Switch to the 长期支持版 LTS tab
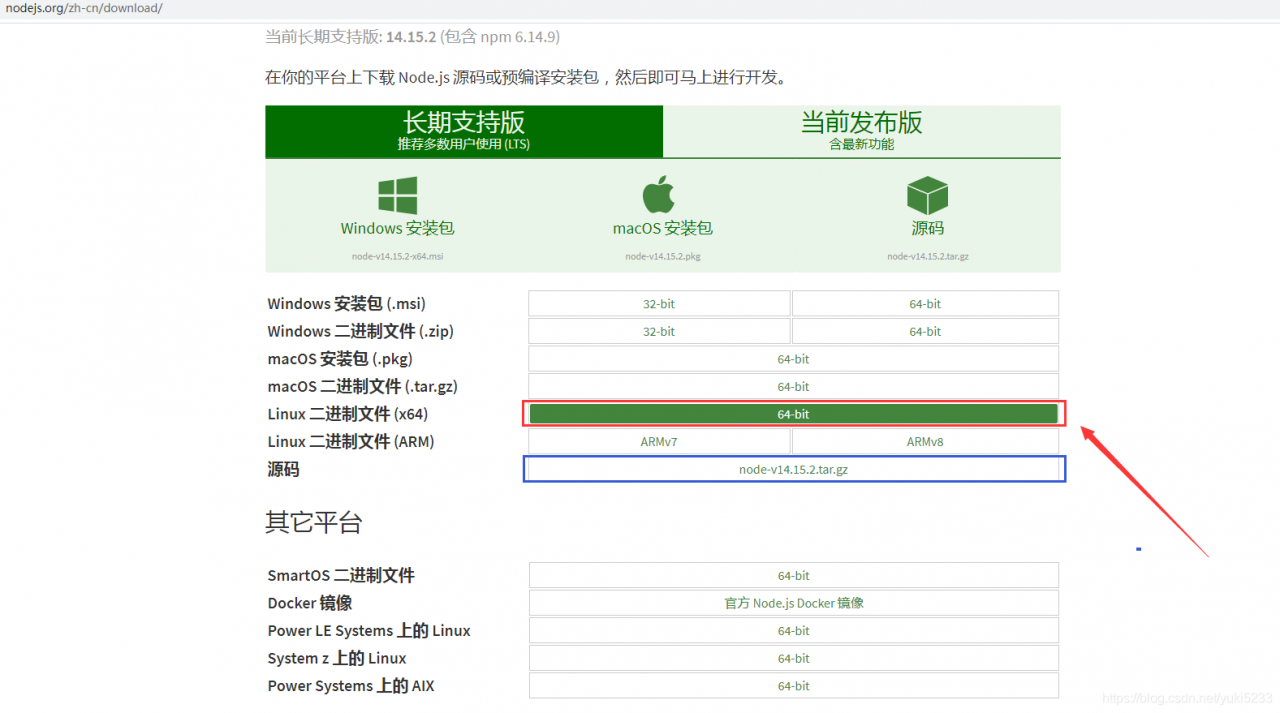The image size is (1280, 713). pyautogui.click(x=464, y=131)
